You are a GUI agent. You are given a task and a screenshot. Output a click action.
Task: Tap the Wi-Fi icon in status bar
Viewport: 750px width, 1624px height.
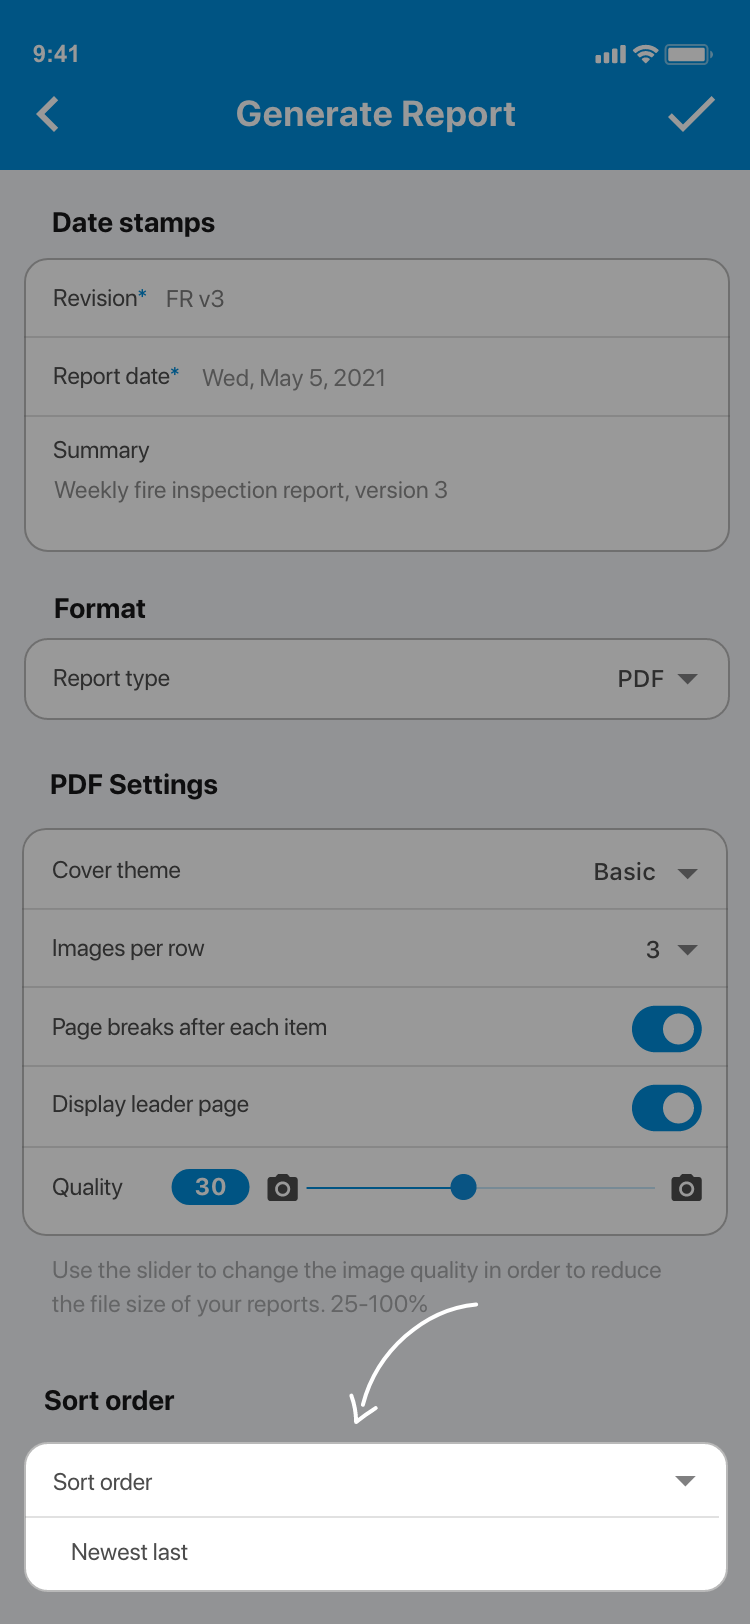[x=646, y=54]
